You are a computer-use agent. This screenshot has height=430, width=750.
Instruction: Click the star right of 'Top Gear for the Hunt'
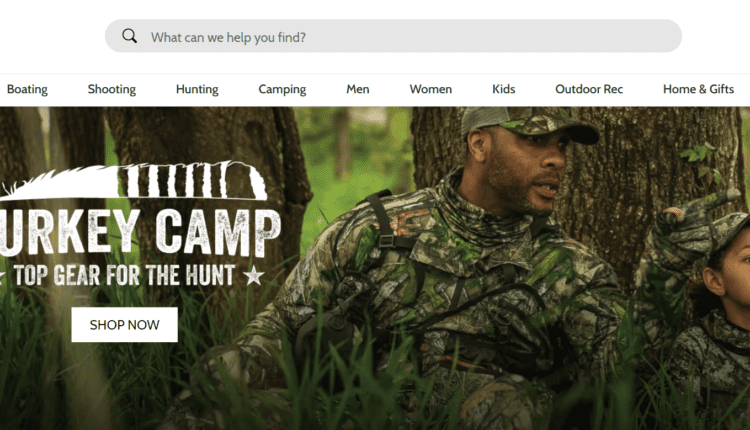coord(254,276)
